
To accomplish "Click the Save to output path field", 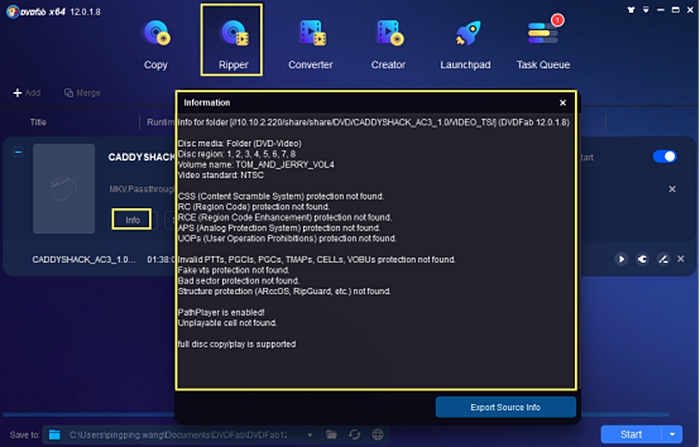I will tap(178, 435).
